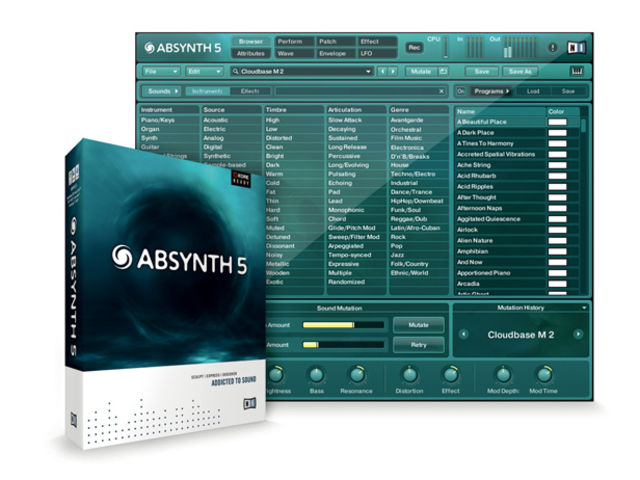Adjust the upper mutation Amount slider
640x480 pixels.
[x=343, y=325]
